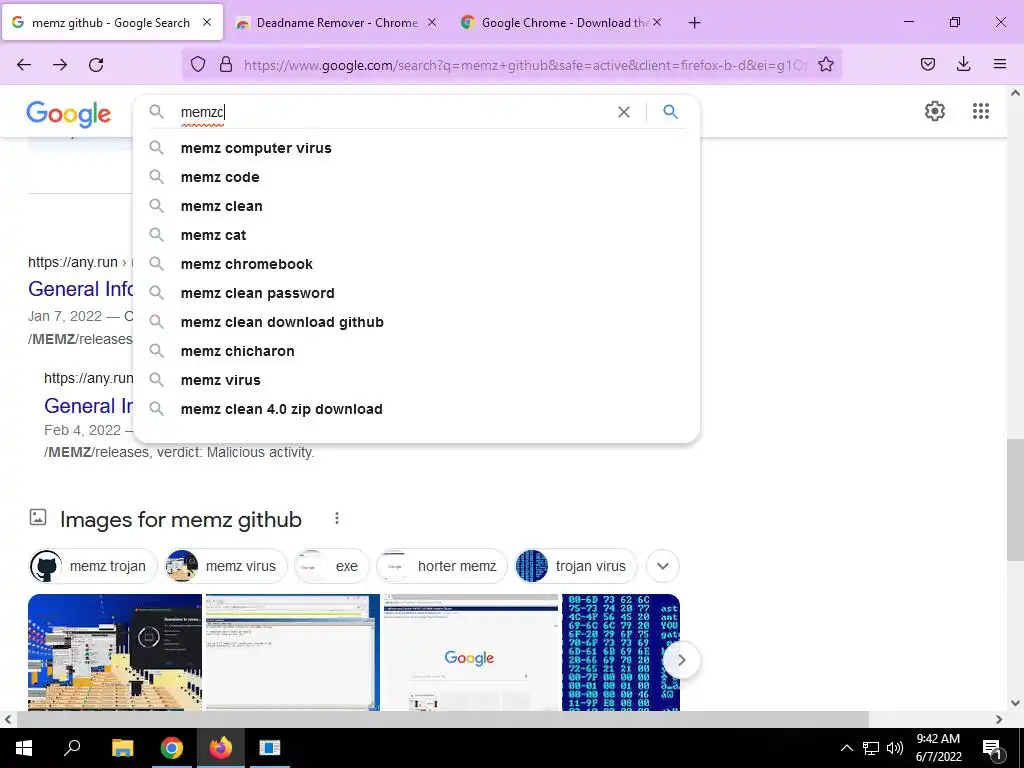The height and width of the screenshot is (768, 1024).
Task: Submit search with blue magnifier button
Action: (x=670, y=112)
